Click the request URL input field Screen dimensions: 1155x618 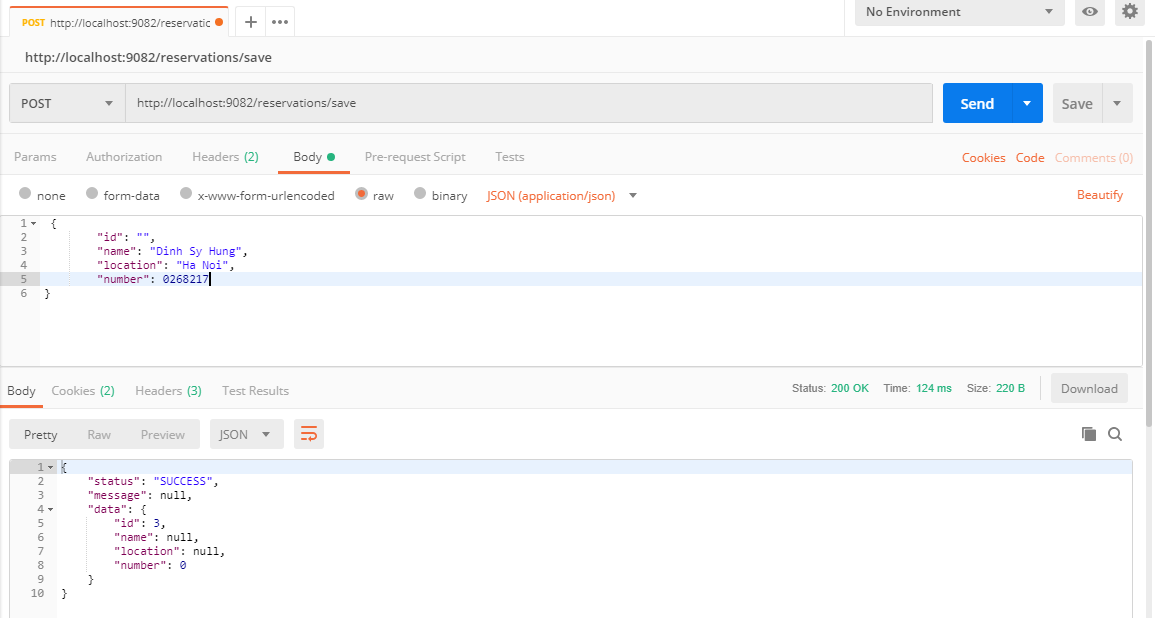coord(529,103)
